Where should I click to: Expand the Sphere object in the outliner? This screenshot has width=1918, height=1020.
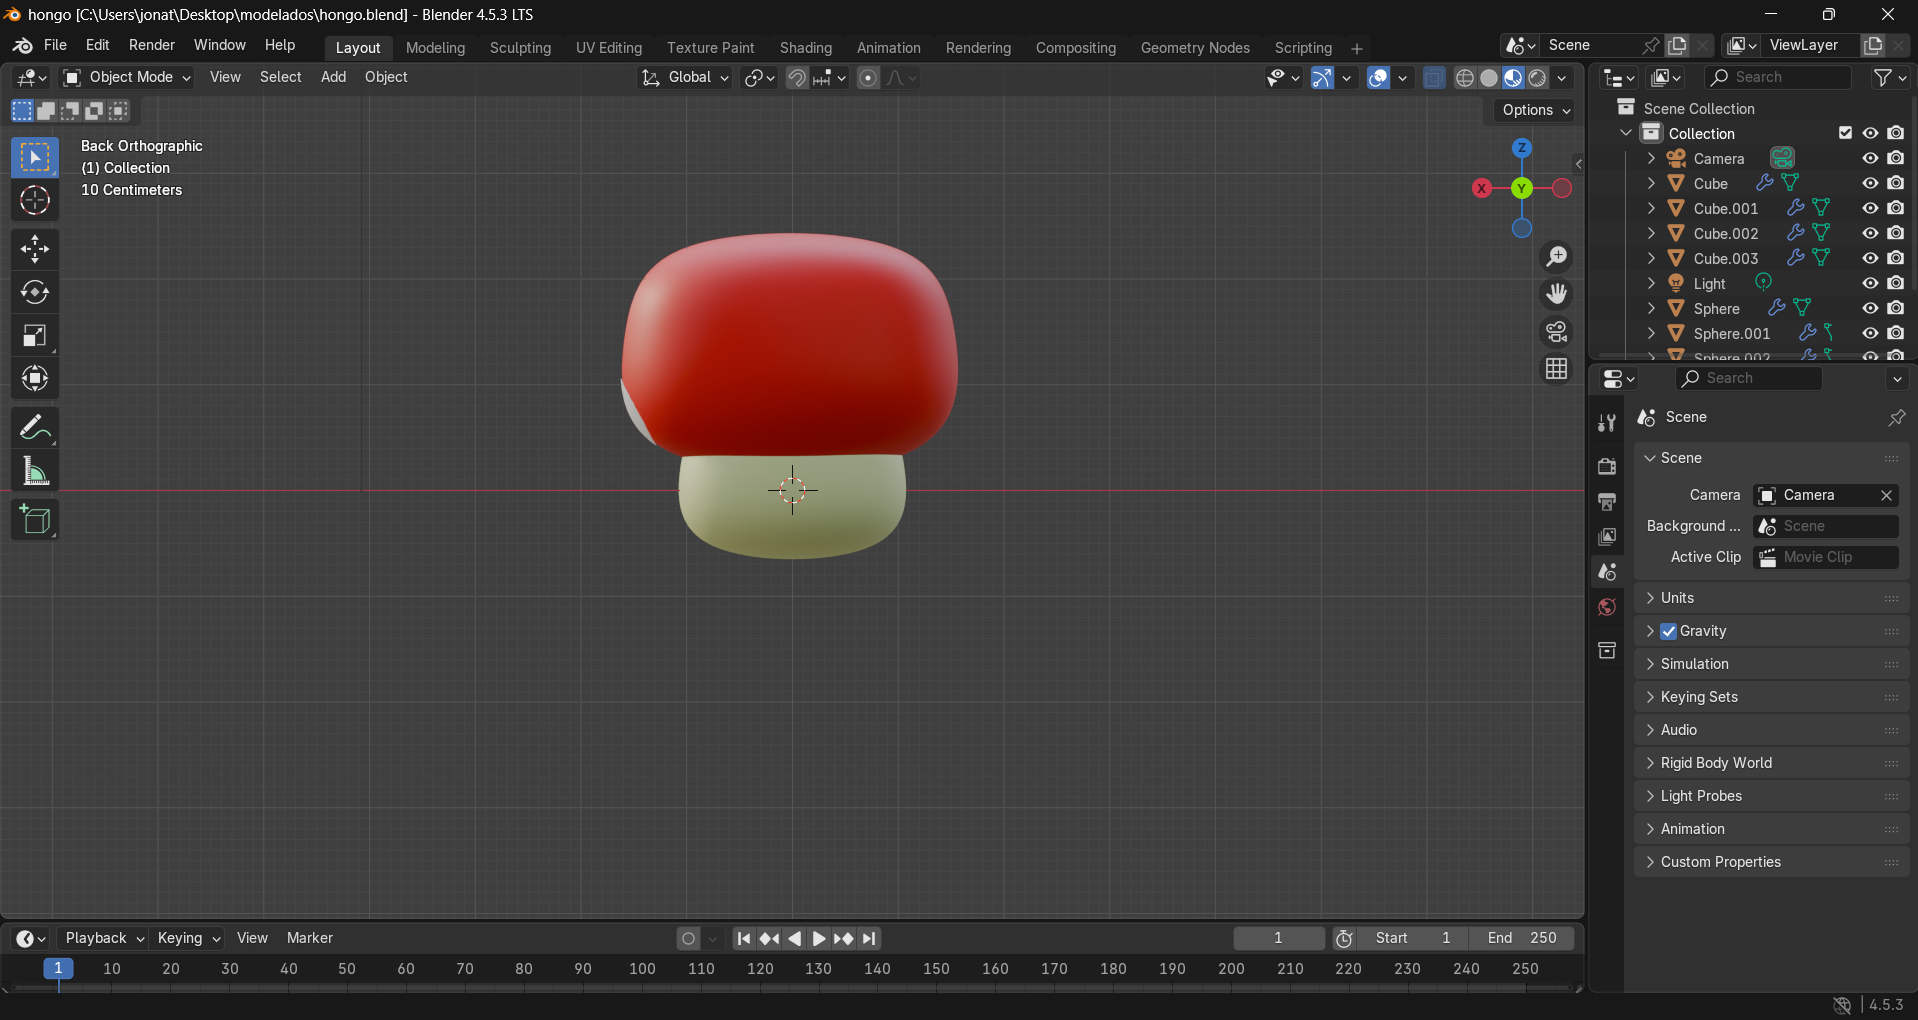(1650, 308)
